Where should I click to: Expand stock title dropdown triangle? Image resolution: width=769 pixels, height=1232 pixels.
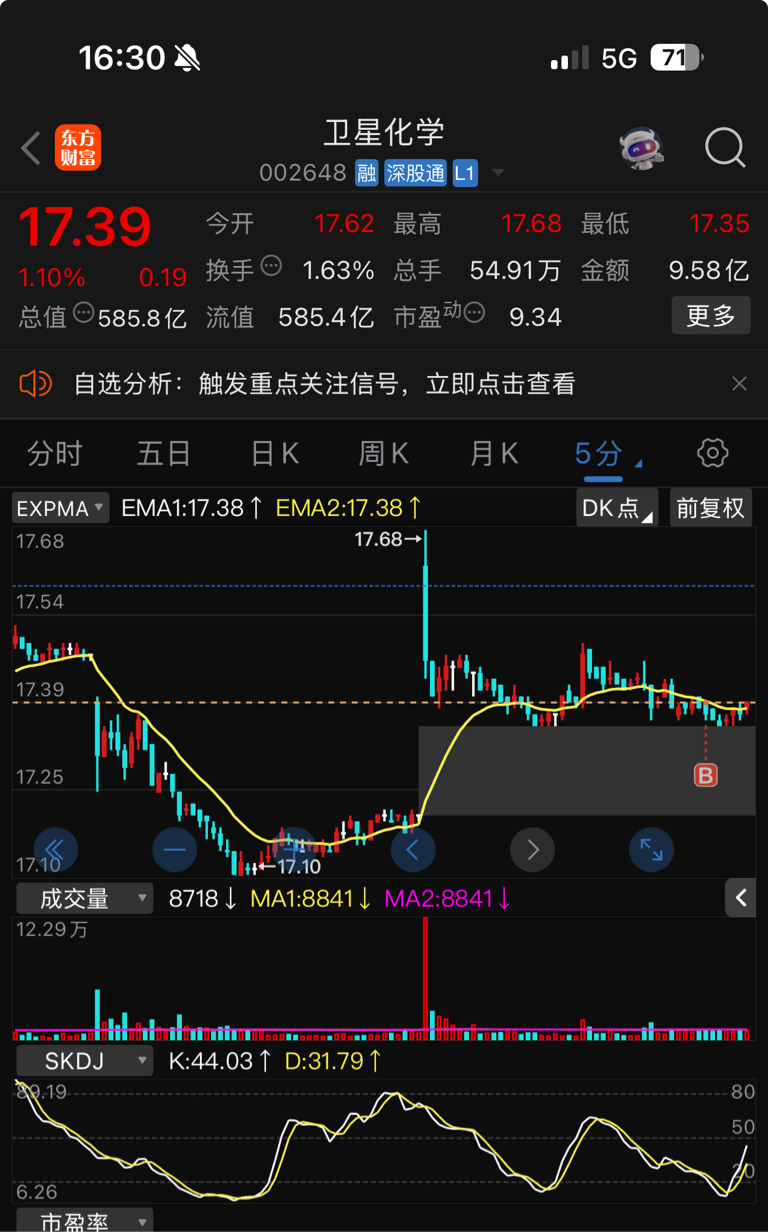[x=497, y=174]
